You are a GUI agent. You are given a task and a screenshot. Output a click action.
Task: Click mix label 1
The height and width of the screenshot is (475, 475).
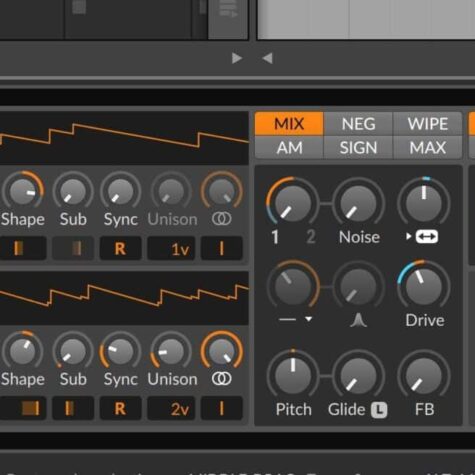point(275,237)
